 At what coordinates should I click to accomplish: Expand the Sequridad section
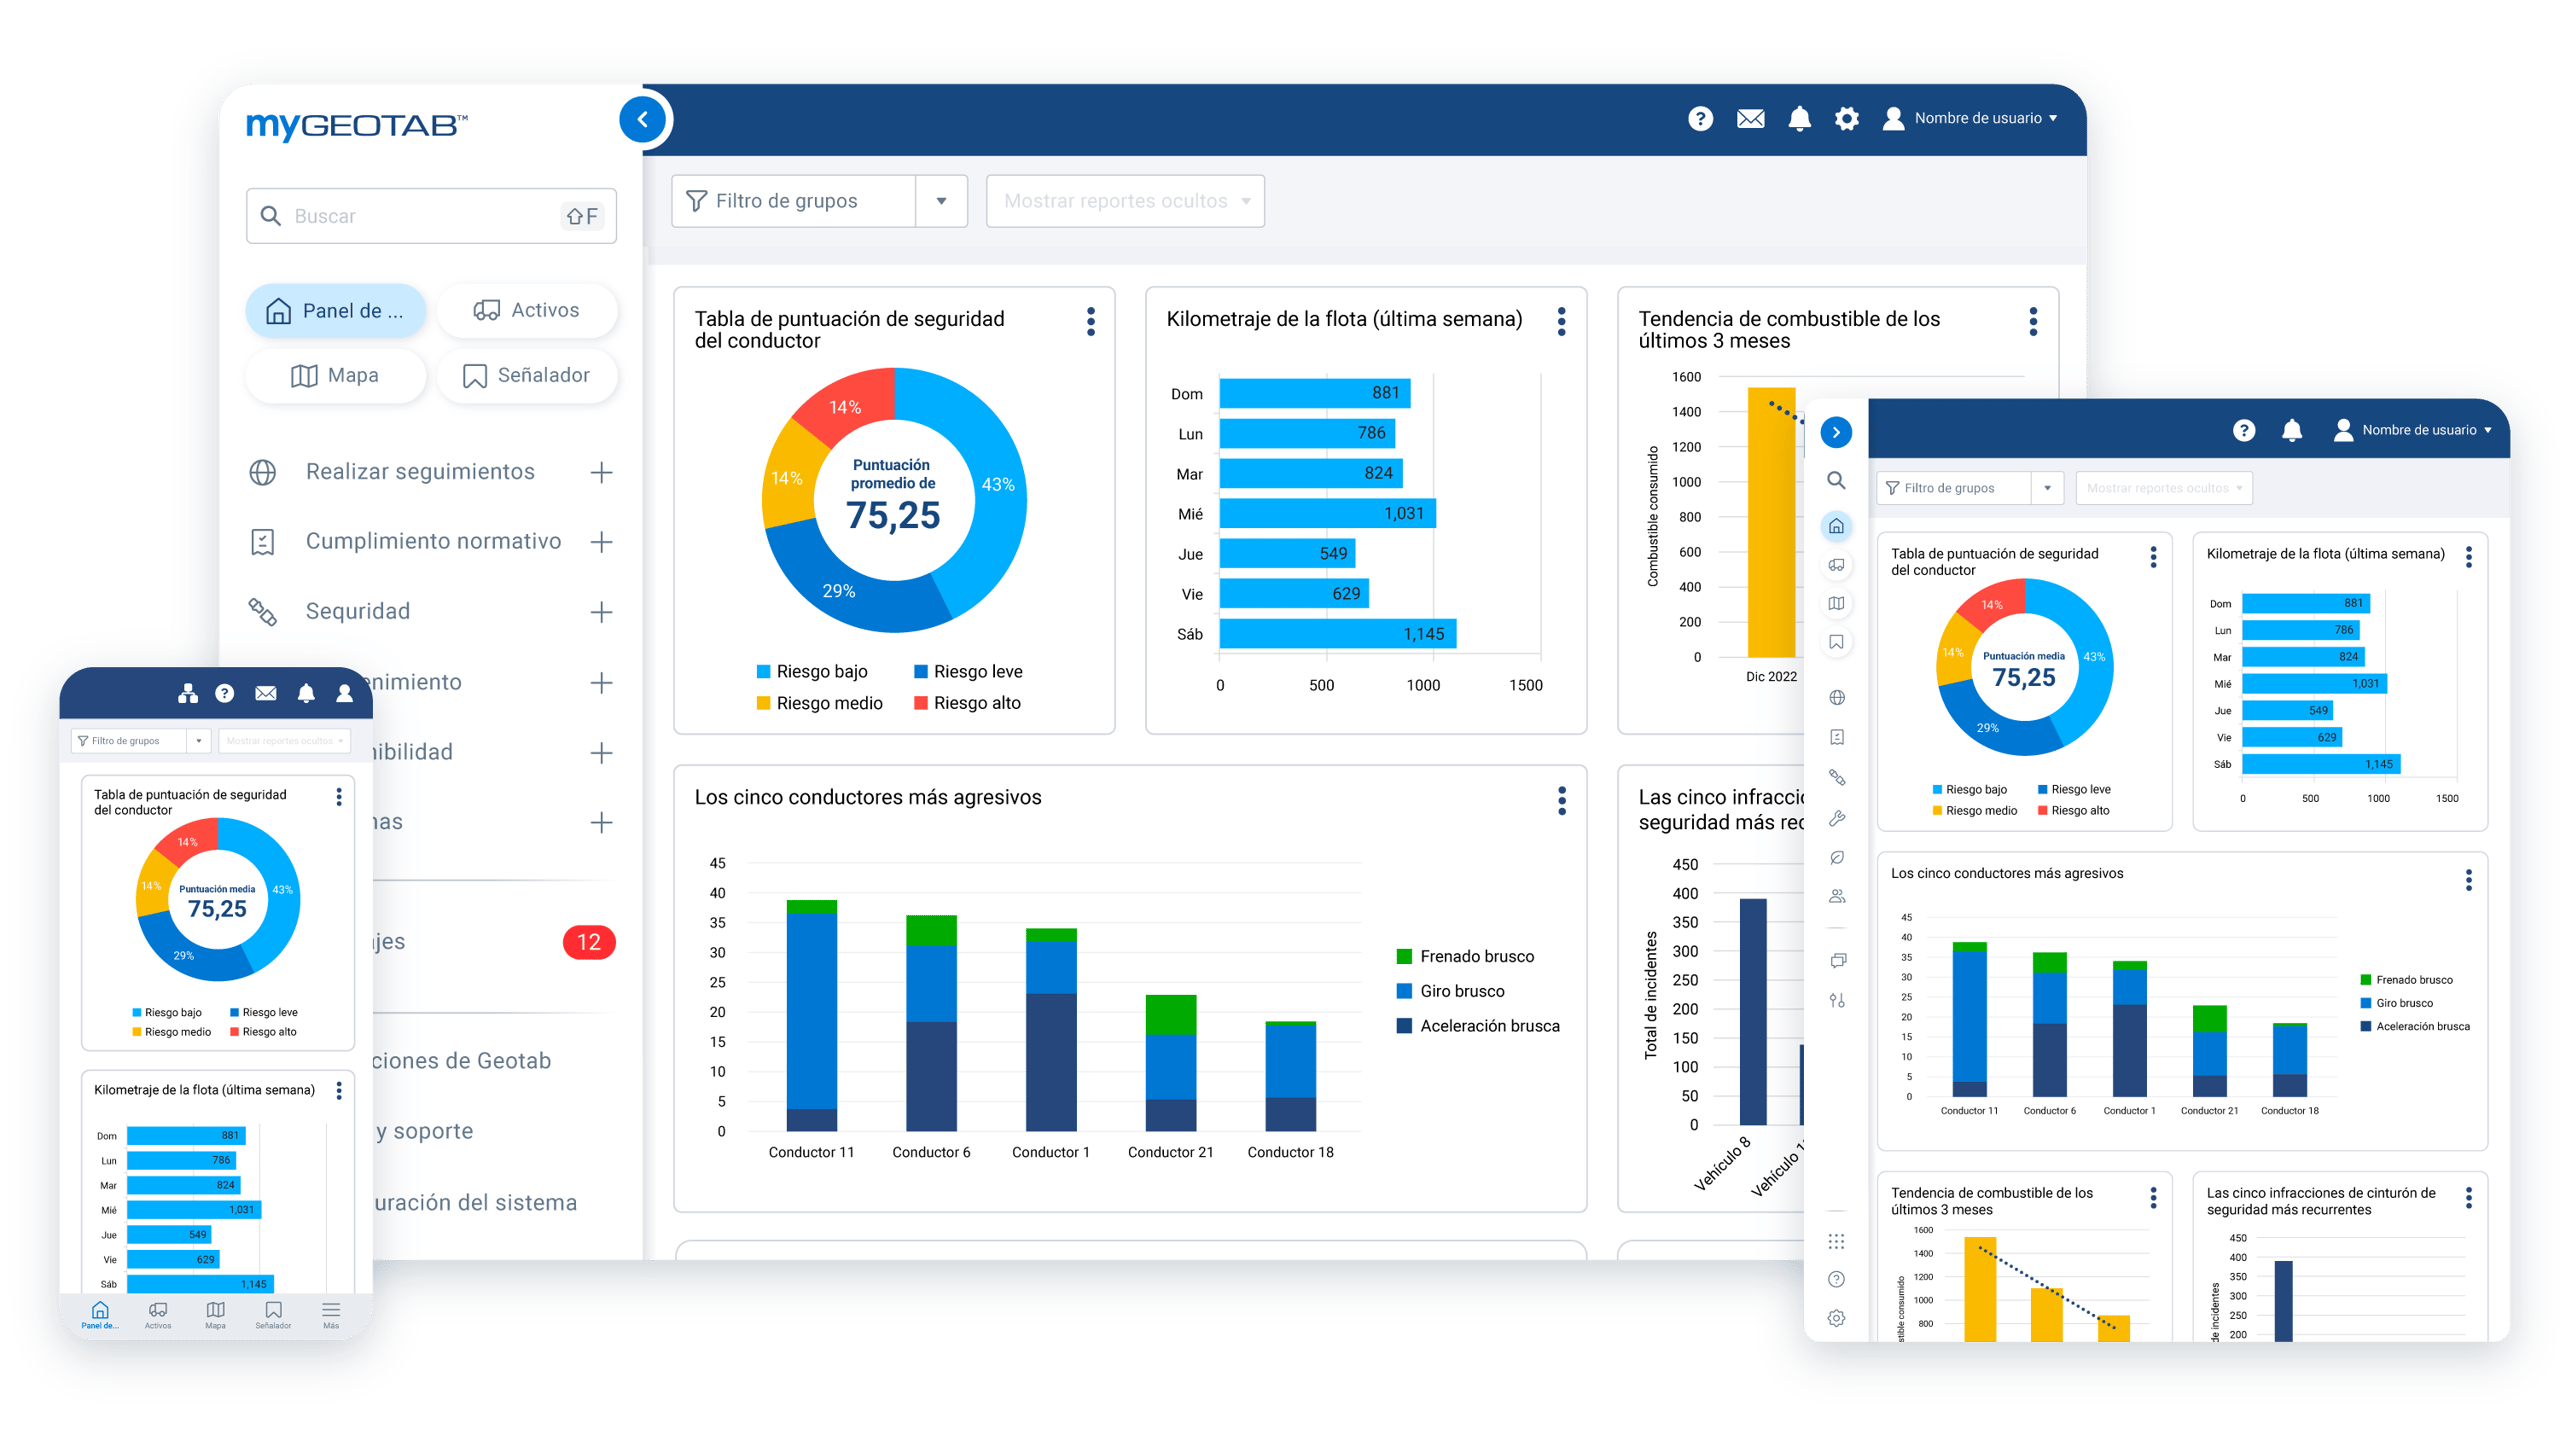[600, 612]
